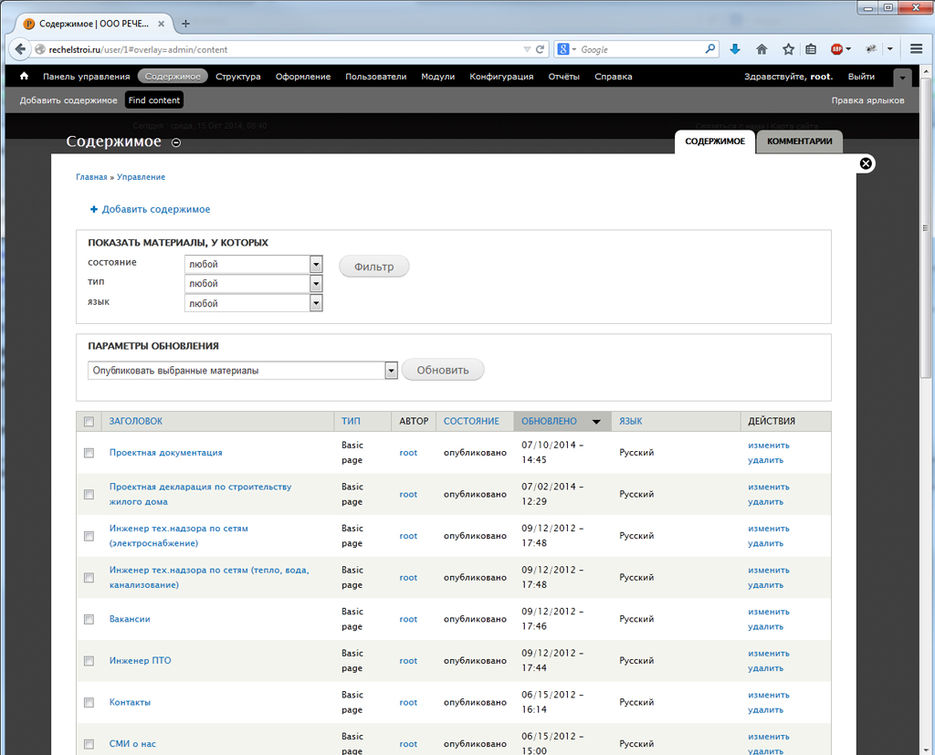Check the СМИ о нас row checkbox
The image size is (935, 755).
89,744
